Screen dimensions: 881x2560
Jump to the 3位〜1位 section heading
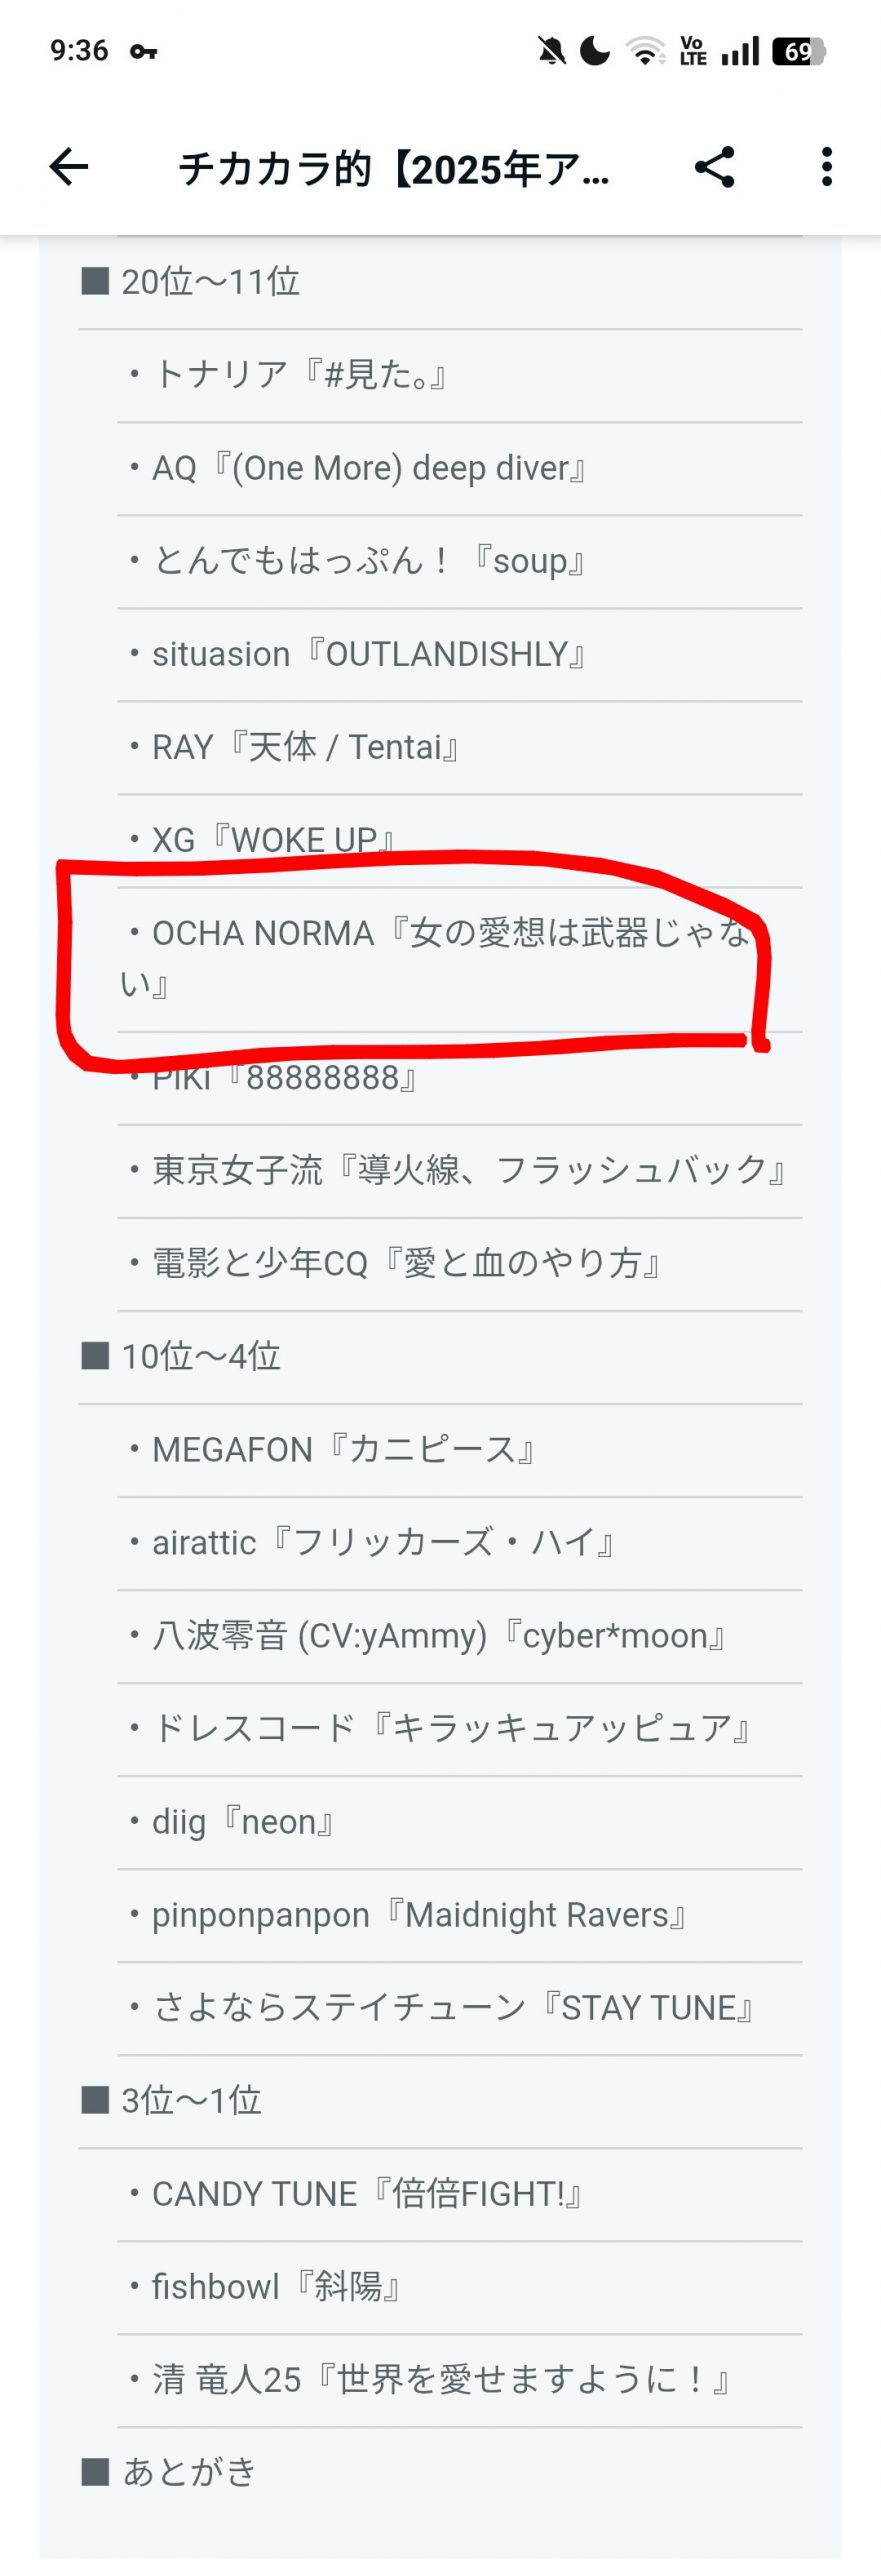click(191, 2101)
